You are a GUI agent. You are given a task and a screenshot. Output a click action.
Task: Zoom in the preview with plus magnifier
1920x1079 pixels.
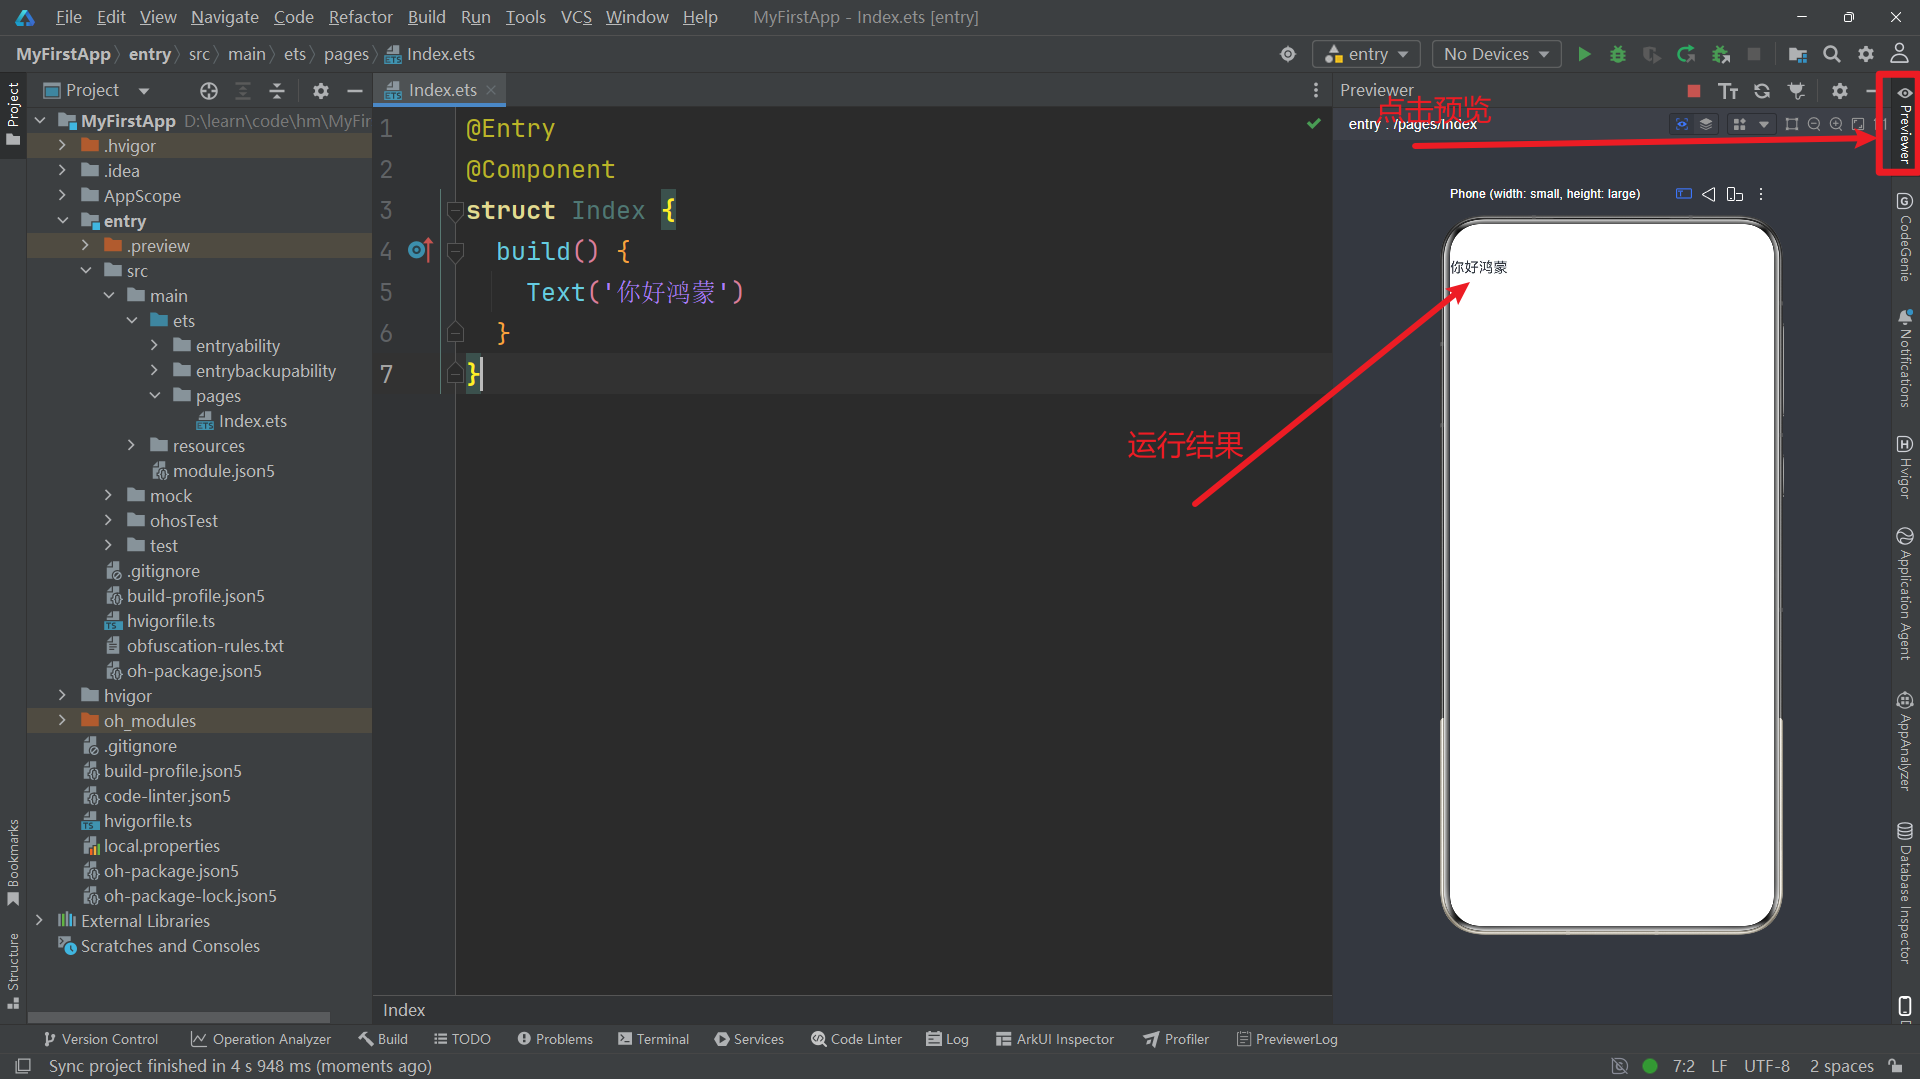(1836, 124)
